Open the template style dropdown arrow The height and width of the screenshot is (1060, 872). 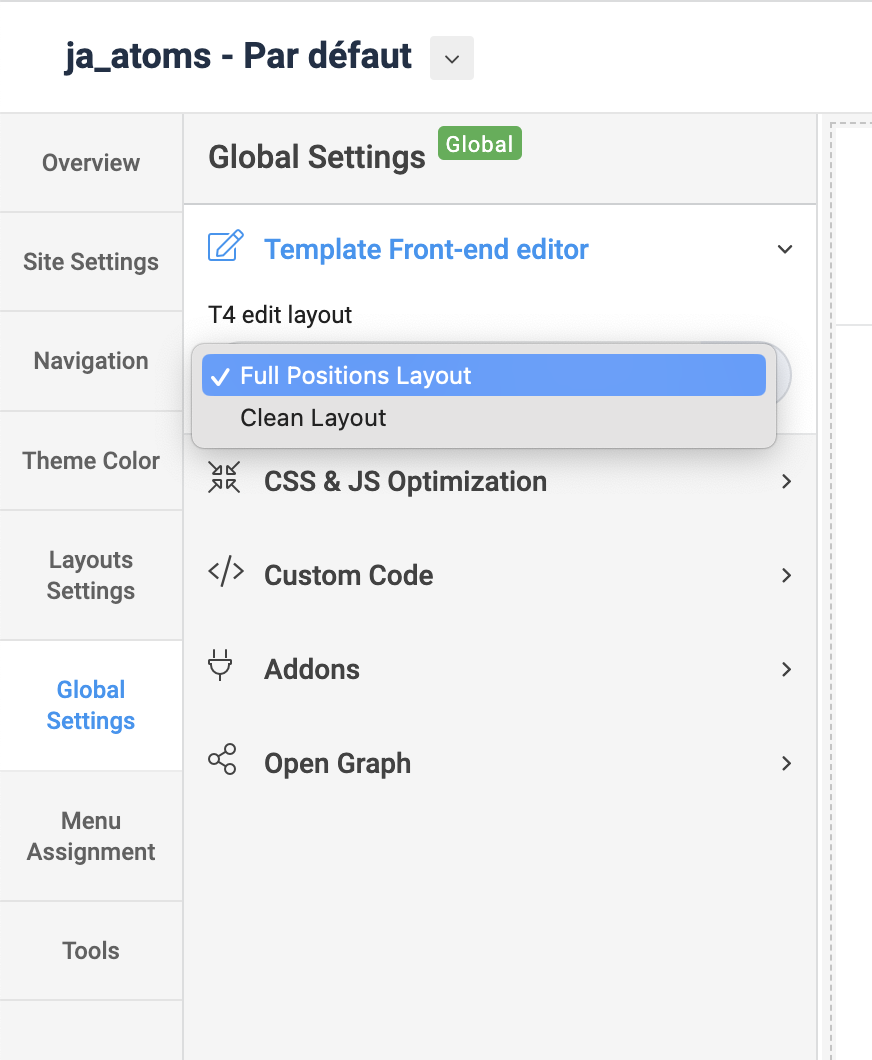coord(452,59)
